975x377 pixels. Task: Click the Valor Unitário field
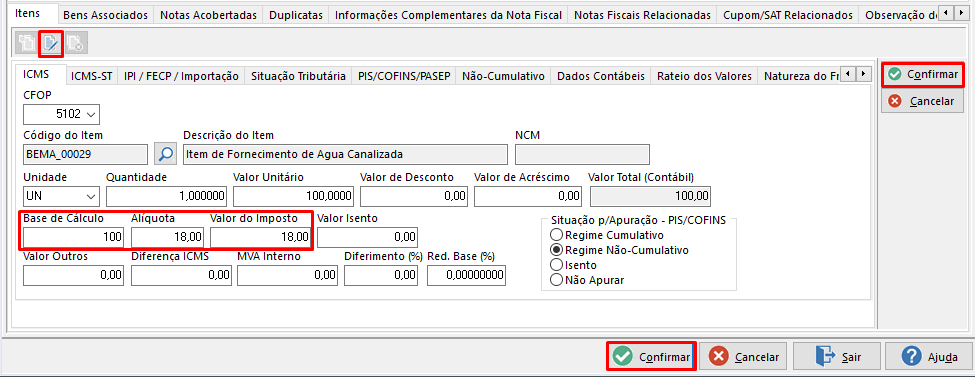coord(293,196)
